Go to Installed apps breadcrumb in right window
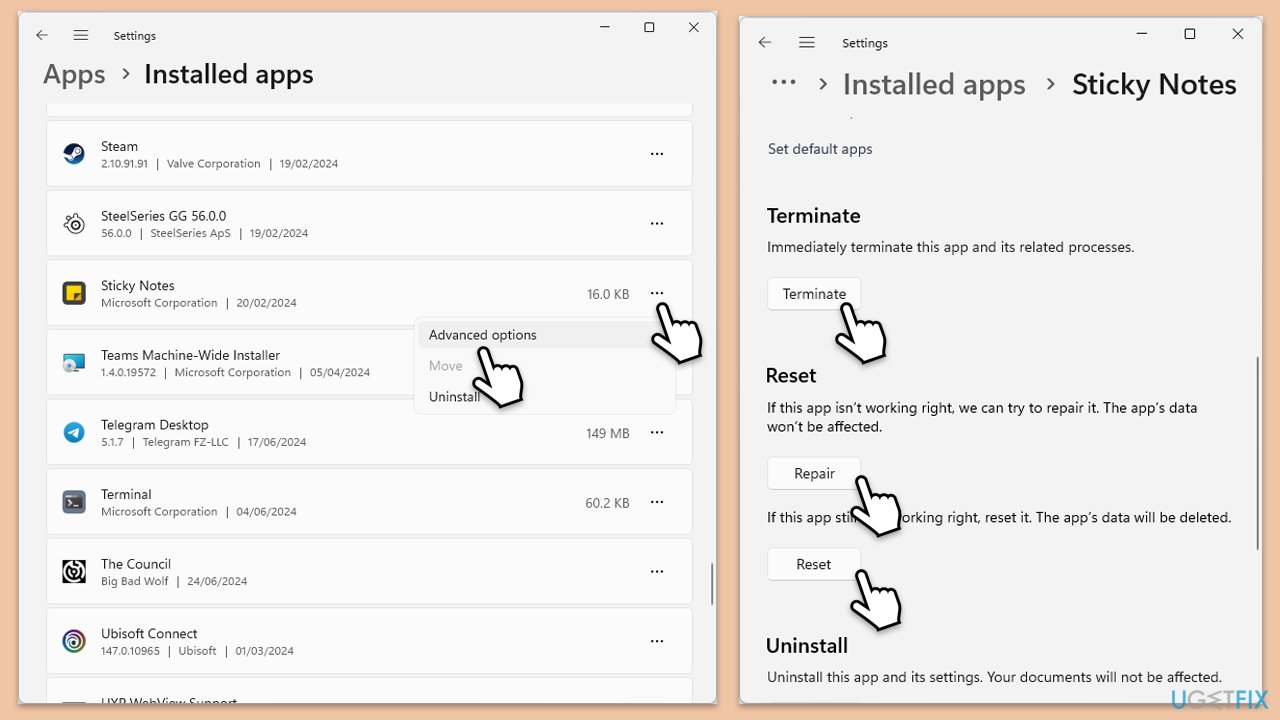Image resolution: width=1280 pixels, height=720 pixels. 934,85
